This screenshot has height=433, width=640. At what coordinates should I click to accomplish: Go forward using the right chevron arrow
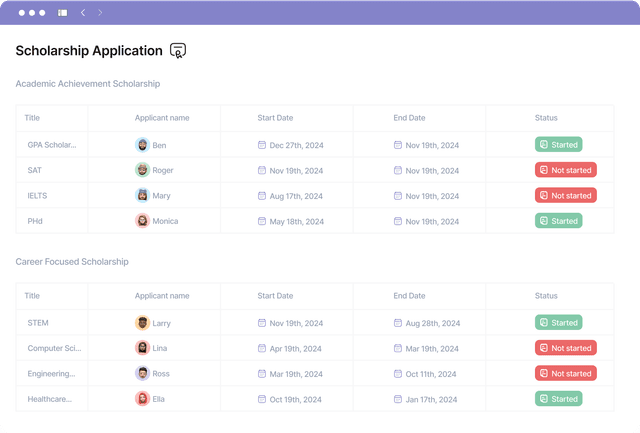click(100, 13)
